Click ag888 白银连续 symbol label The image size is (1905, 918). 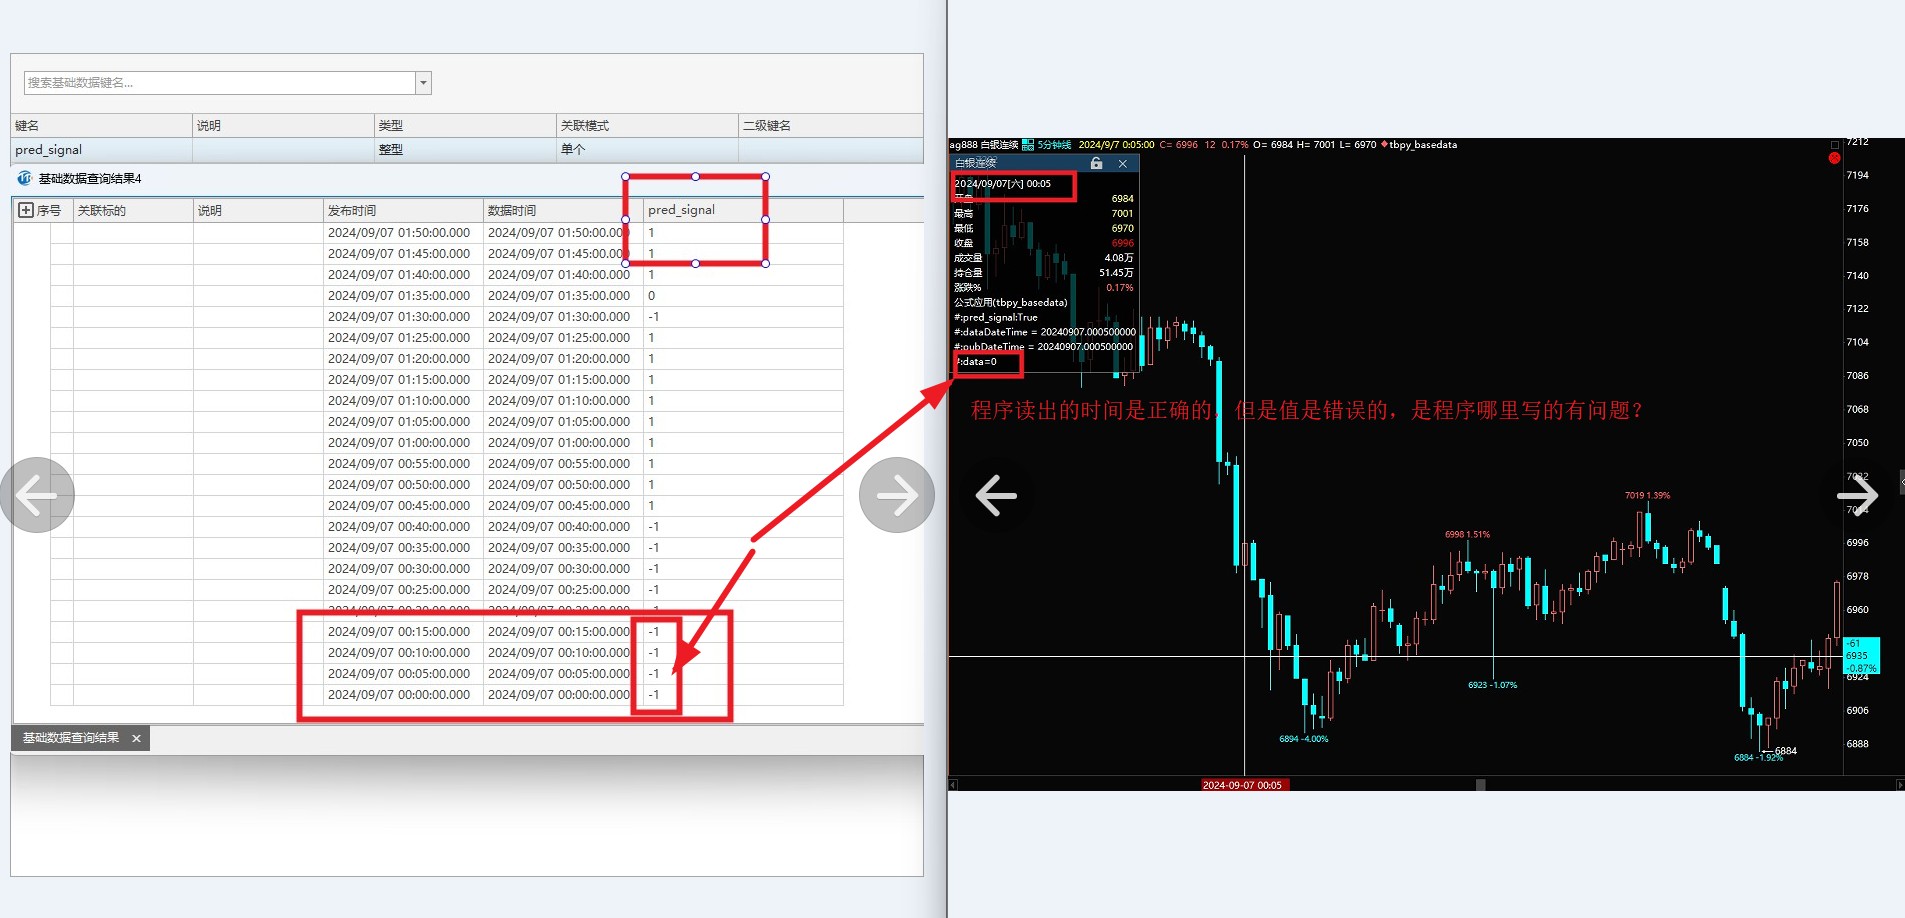coord(984,145)
